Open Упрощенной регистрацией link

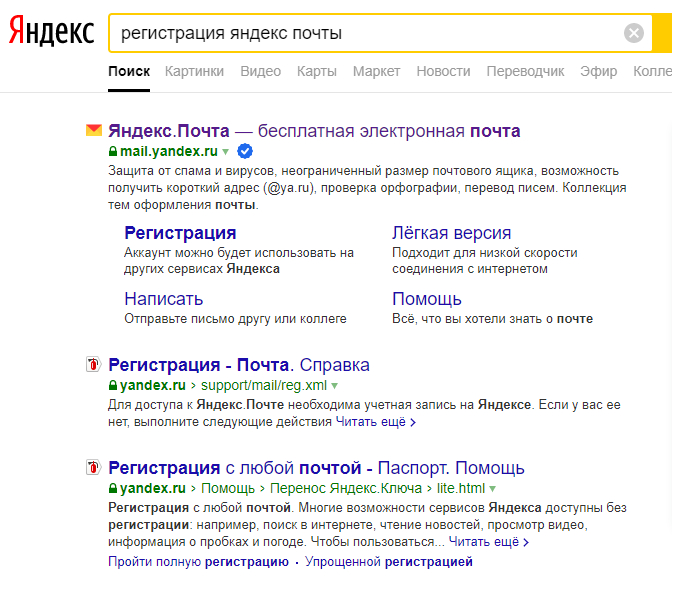[389, 561]
